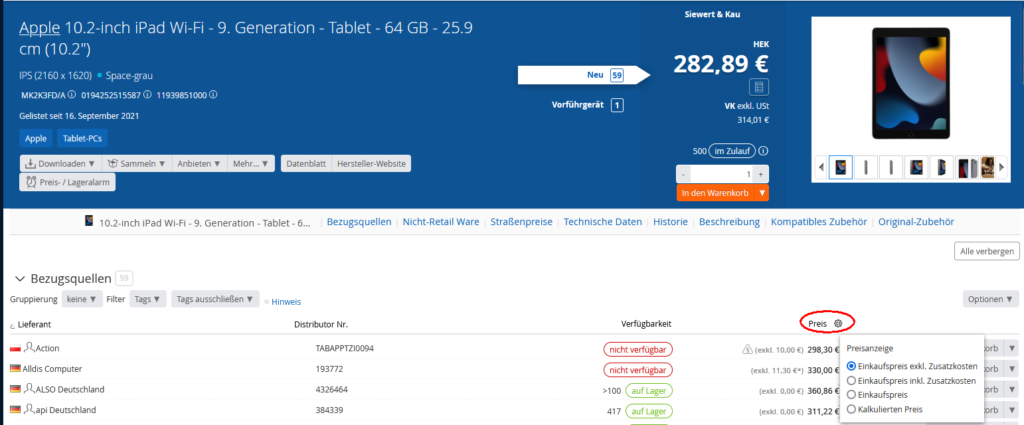This screenshot has width=1024, height=425.
Task: Select the first iPad thumbnail image
Action: pyautogui.click(x=840, y=167)
